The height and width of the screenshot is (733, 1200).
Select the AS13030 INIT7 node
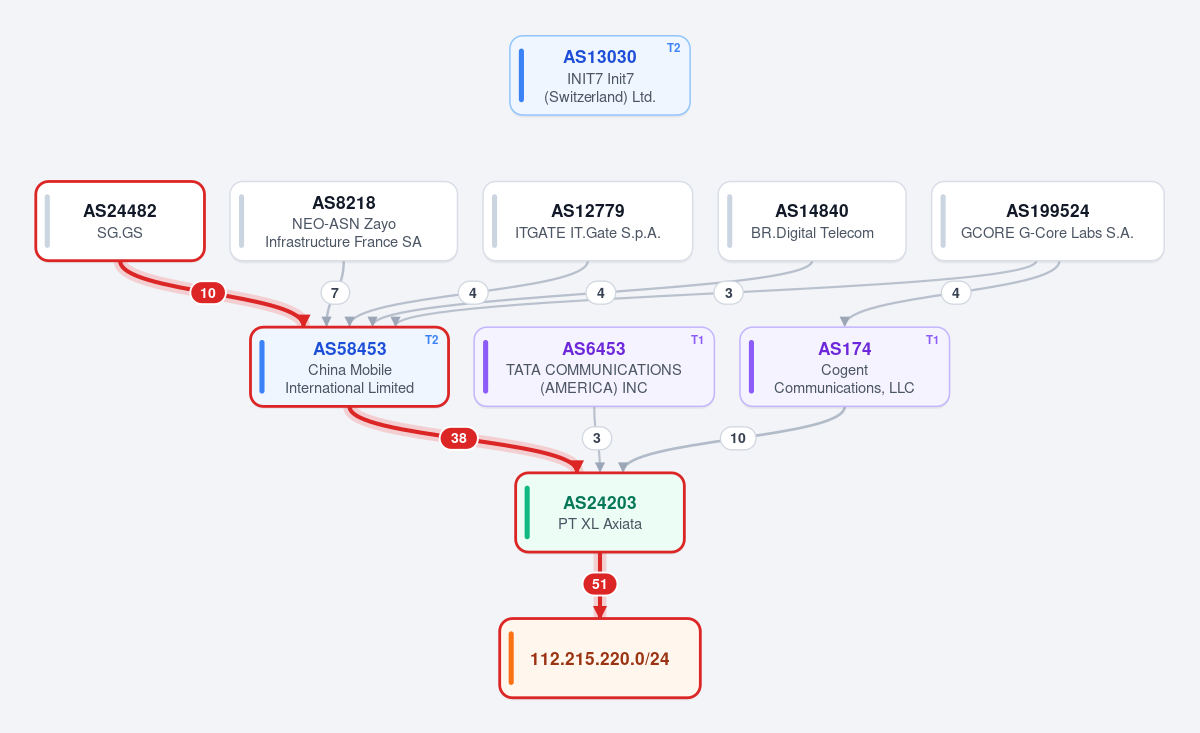coord(600,76)
